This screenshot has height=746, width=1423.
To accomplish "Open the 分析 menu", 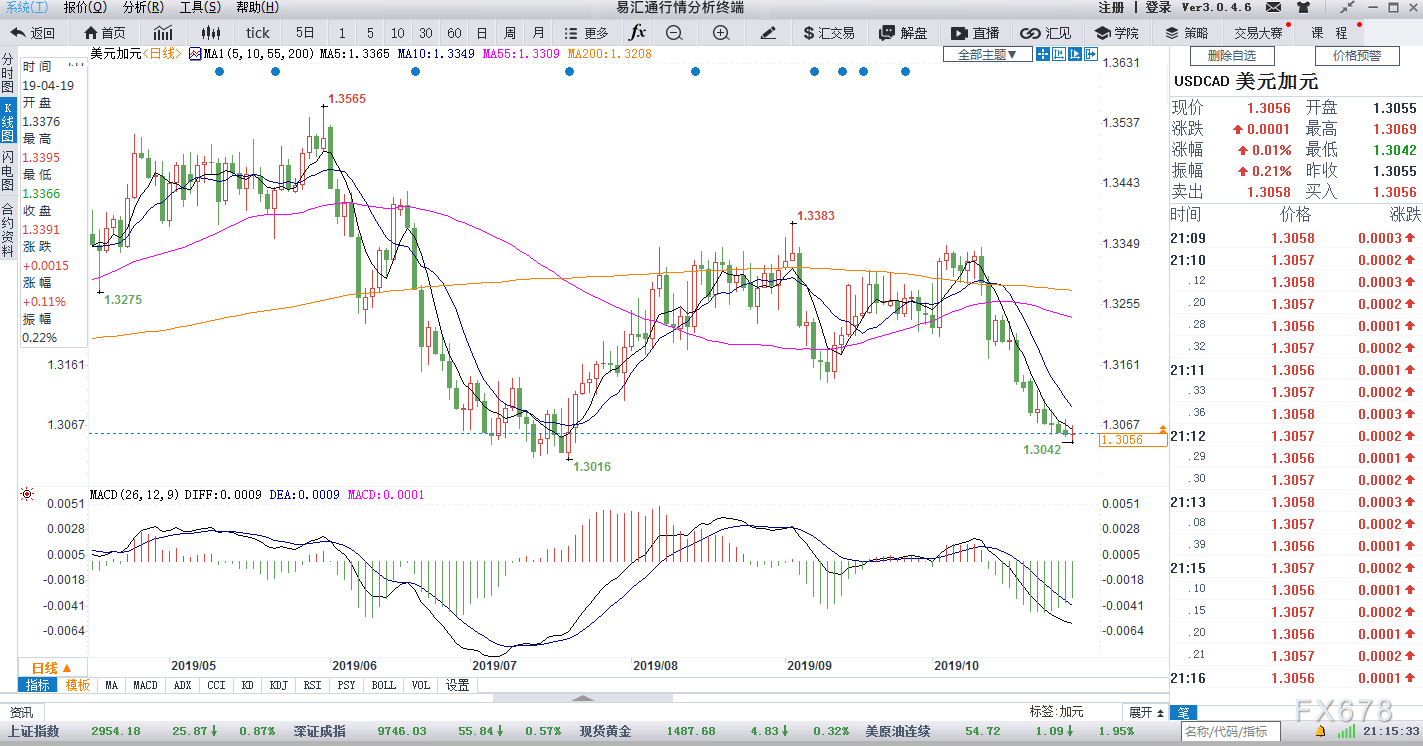I will click(142, 7).
